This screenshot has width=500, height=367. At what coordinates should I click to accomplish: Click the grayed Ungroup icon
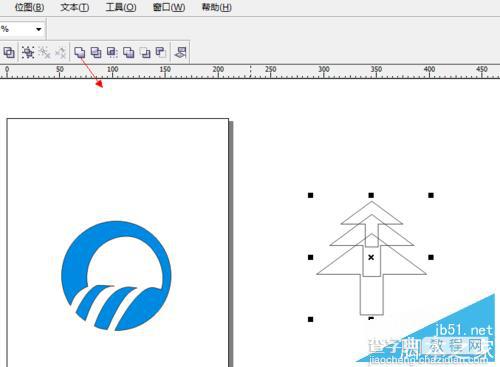pyautogui.click(x=44, y=52)
